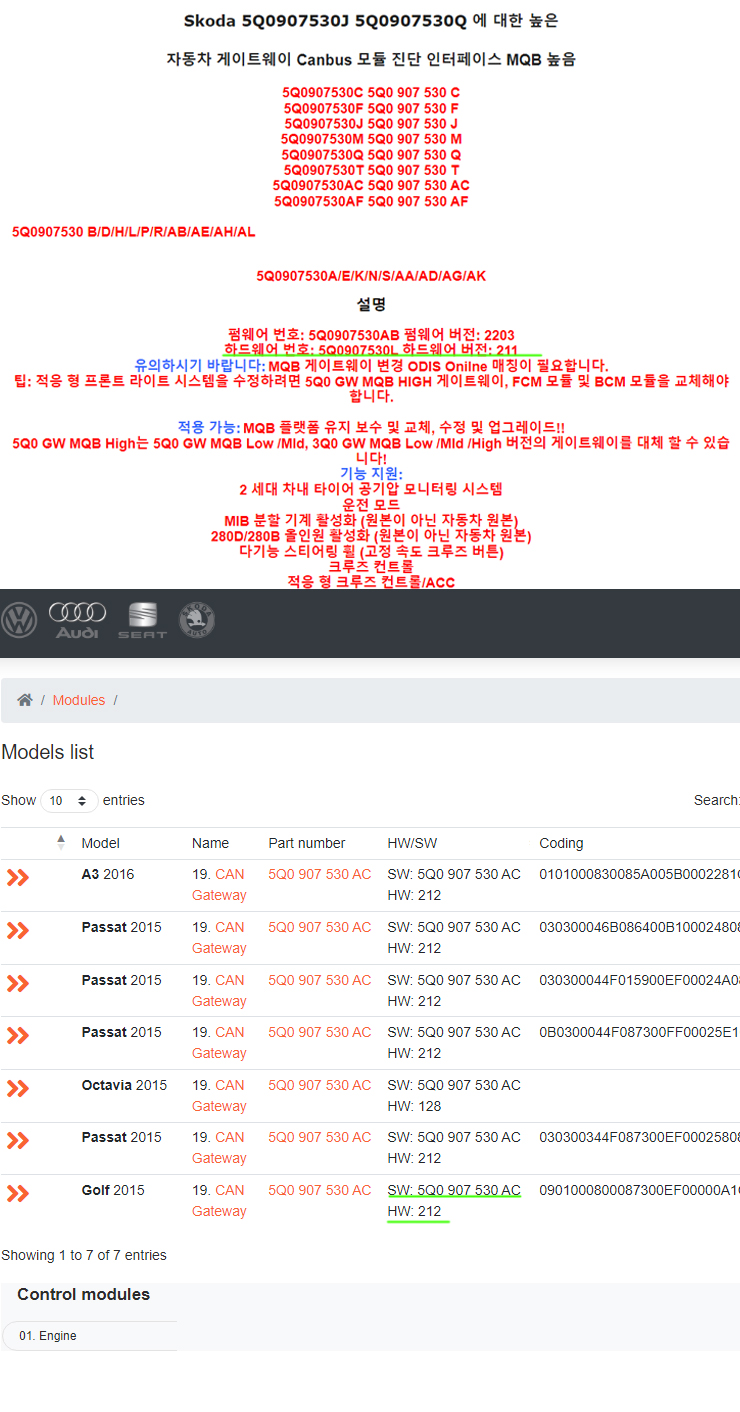Sort table by the first column arrows

click(x=61, y=842)
